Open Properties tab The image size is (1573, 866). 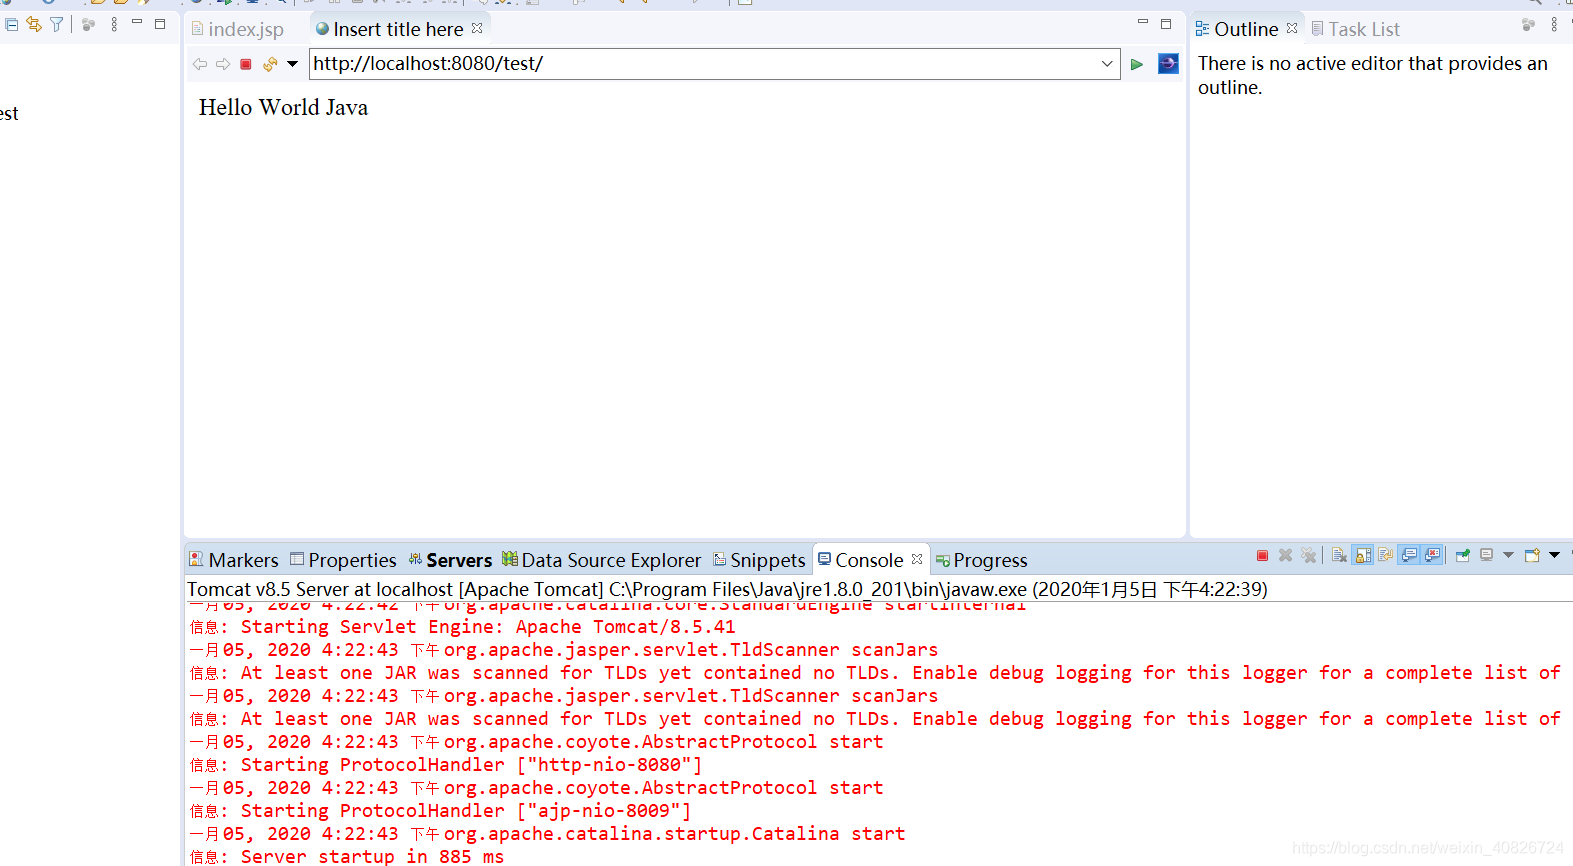tap(343, 560)
